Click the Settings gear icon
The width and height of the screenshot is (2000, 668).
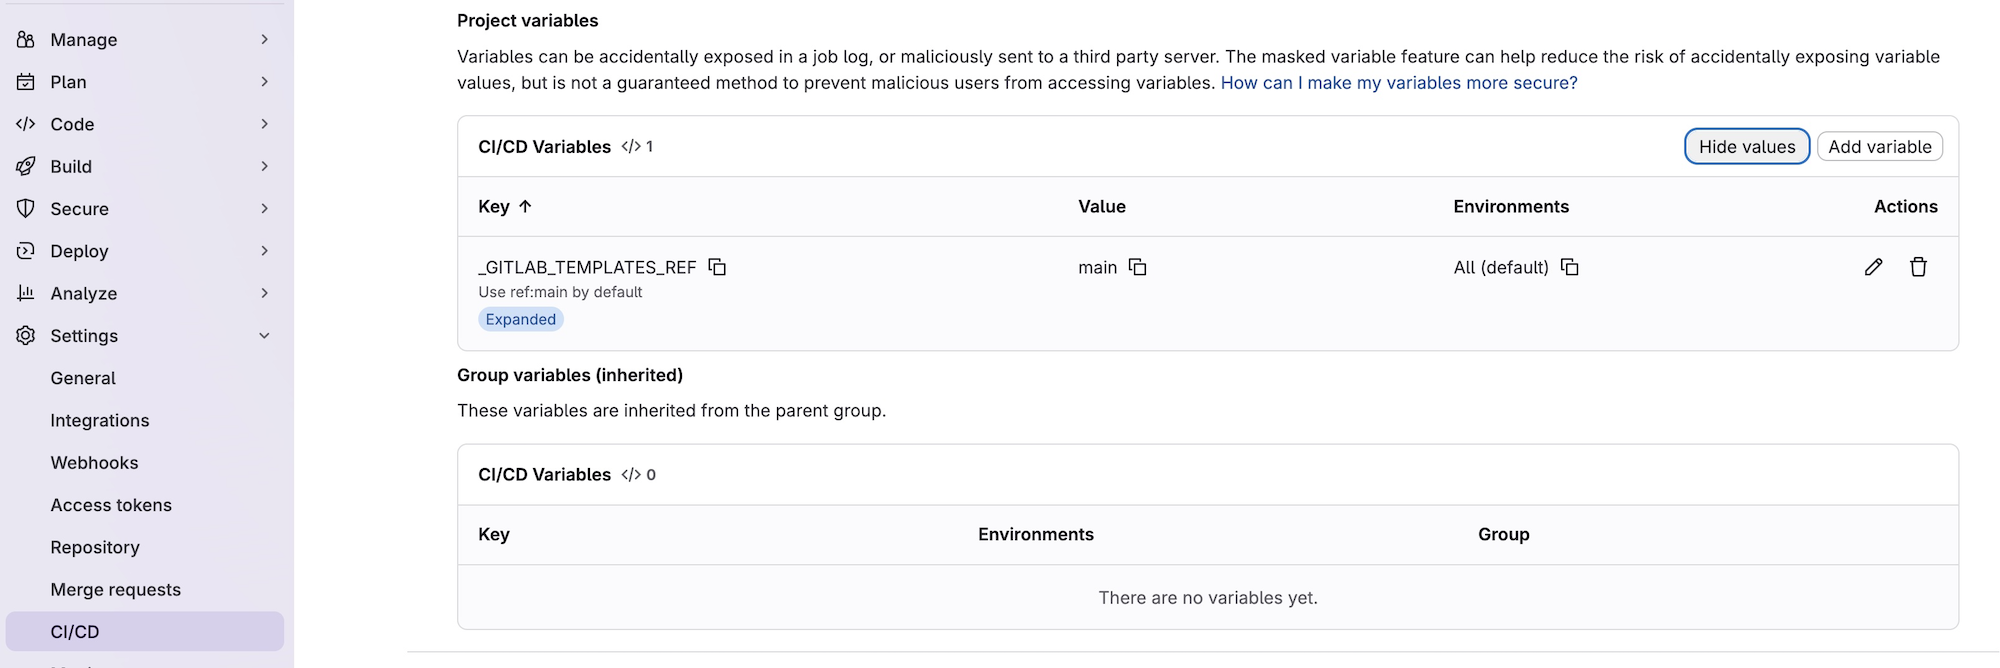(x=26, y=335)
